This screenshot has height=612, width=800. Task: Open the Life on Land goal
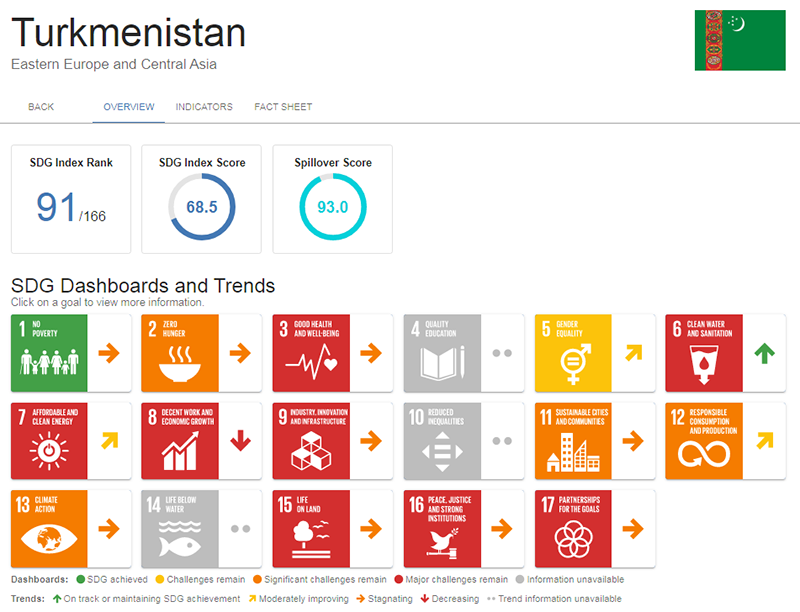pyautogui.click(x=311, y=528)
